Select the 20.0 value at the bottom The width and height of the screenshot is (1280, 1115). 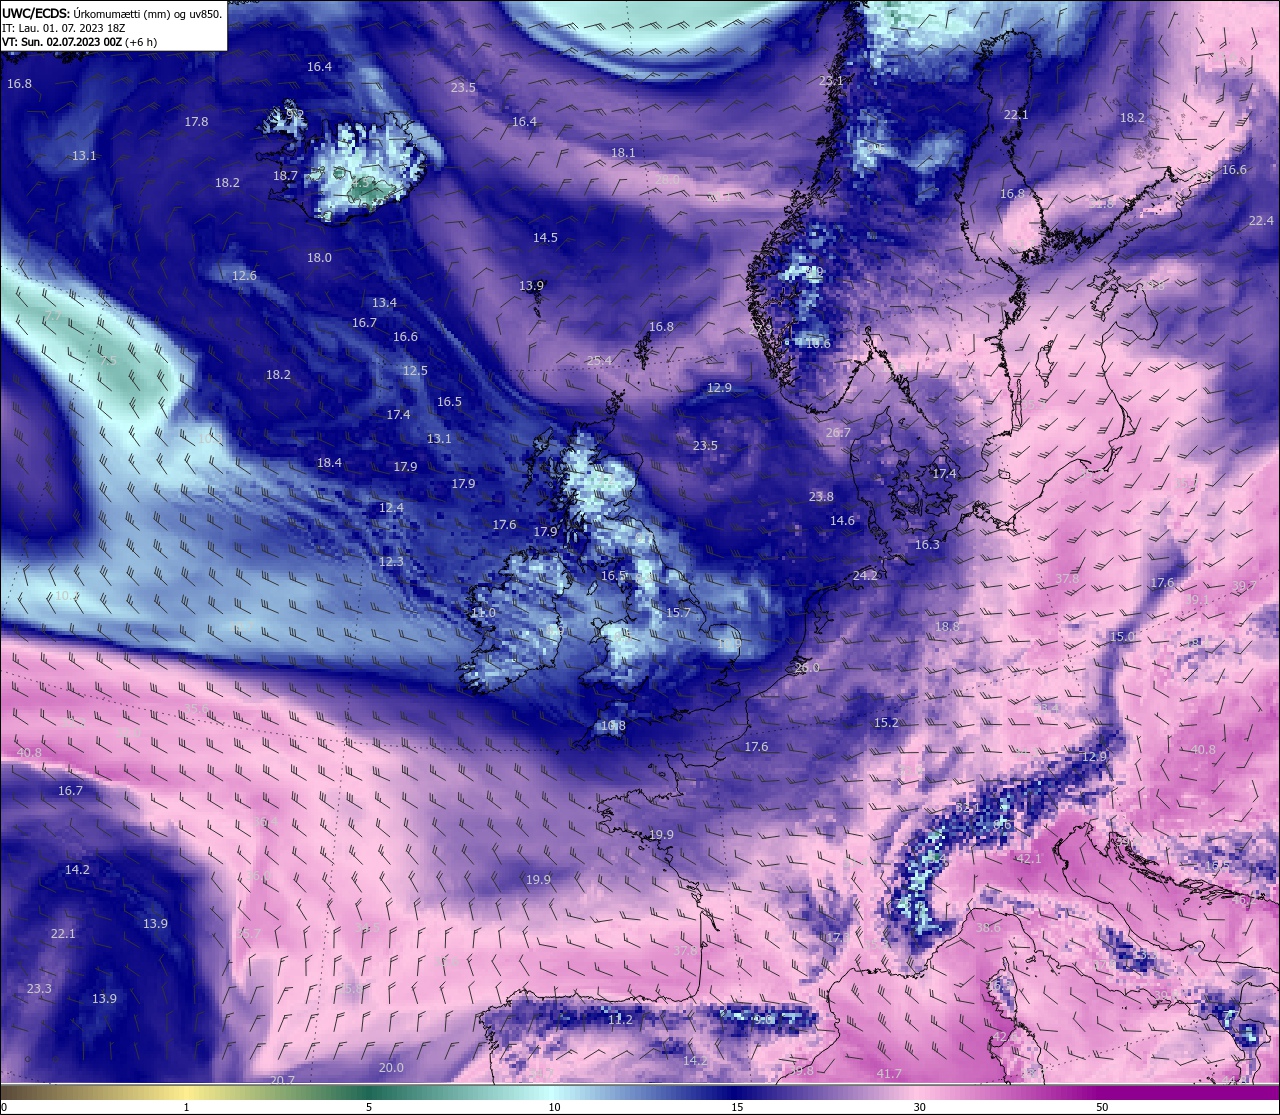(391, 1068)
